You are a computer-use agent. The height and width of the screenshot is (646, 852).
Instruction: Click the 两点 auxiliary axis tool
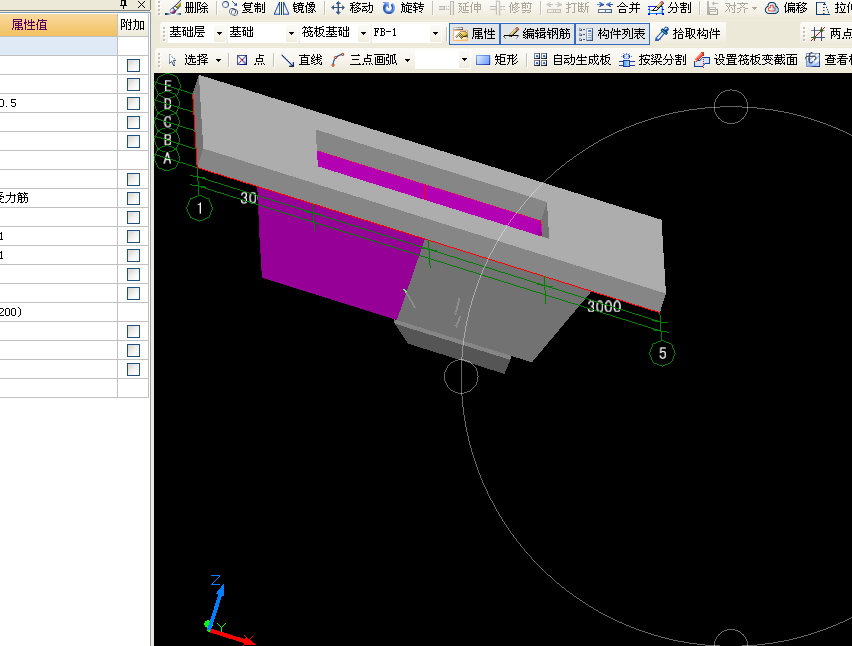click(831, 34)
